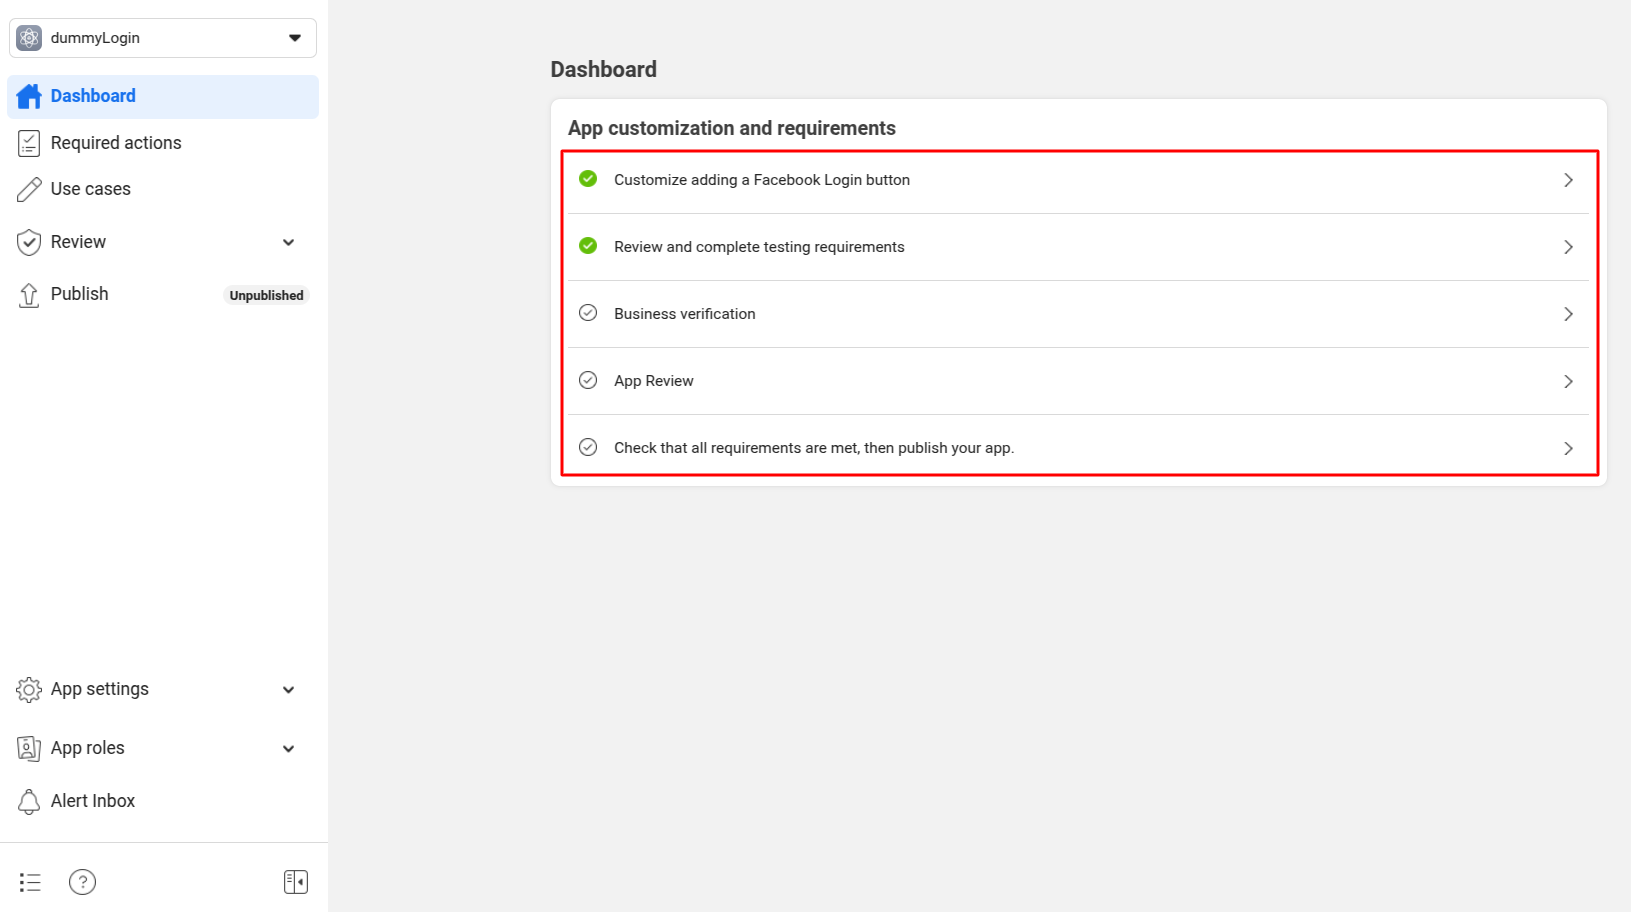Image resolution: width=1631 pixels, height=912 pixels.
Task: Expand the Review section chevron
Action: point(288,242)
